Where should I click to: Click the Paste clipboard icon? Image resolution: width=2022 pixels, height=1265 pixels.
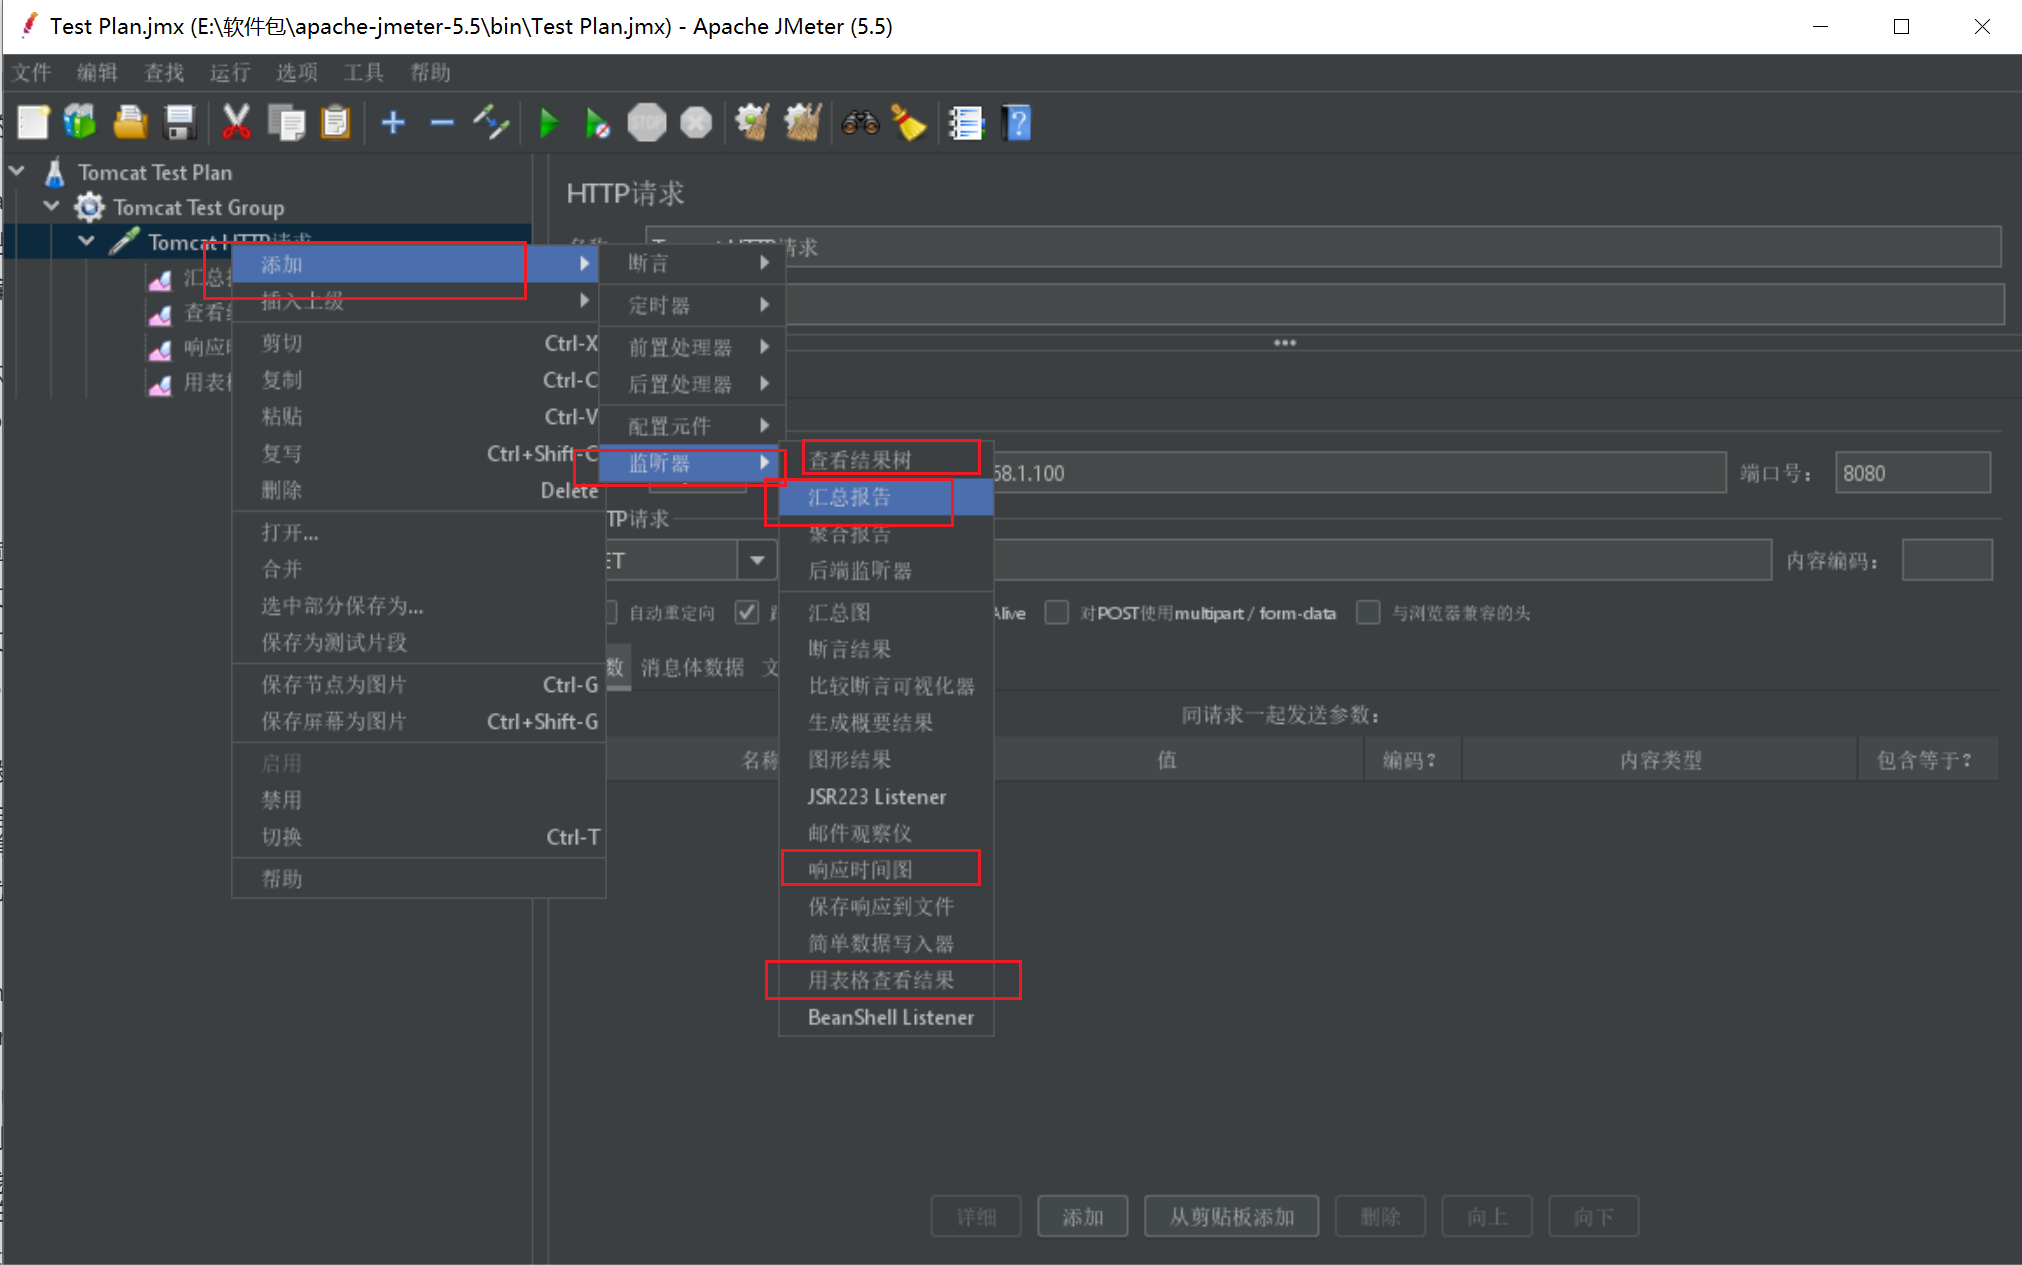335,123
